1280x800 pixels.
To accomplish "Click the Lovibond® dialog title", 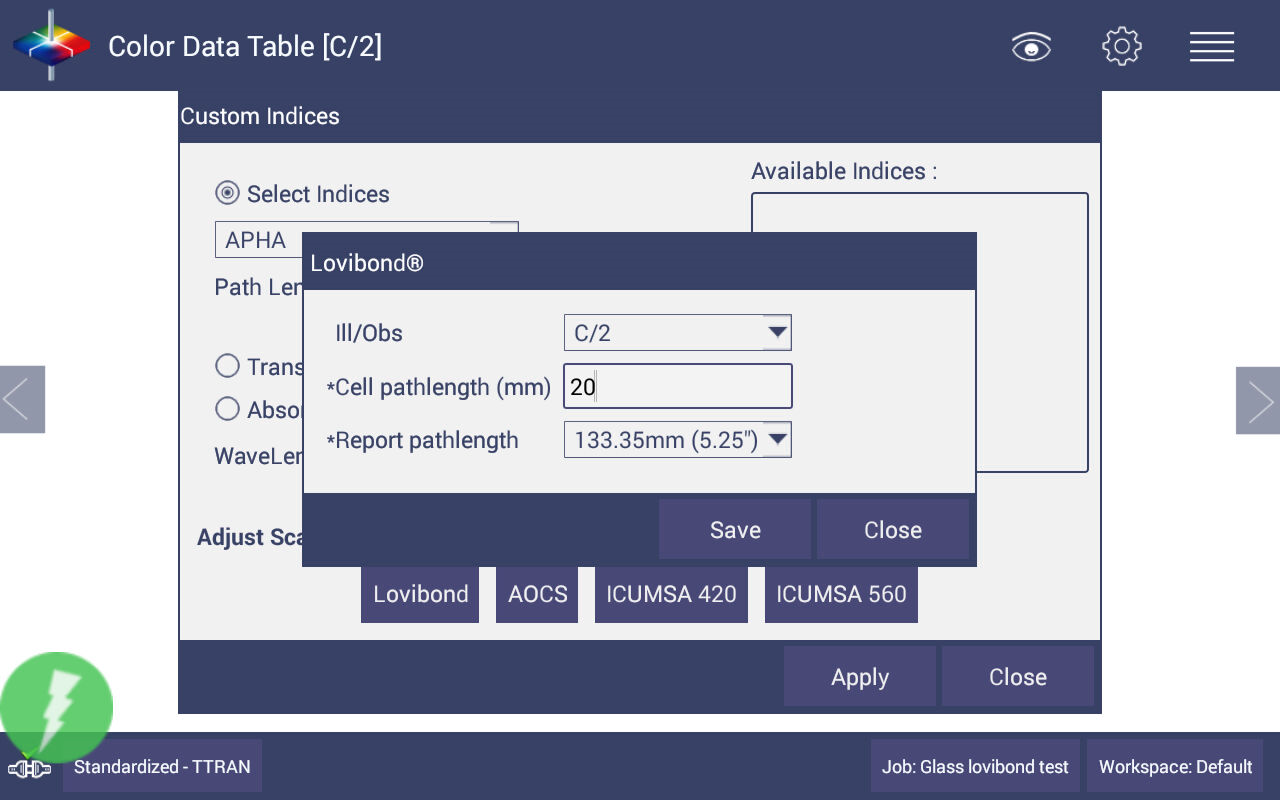I will tap(367, 263).
